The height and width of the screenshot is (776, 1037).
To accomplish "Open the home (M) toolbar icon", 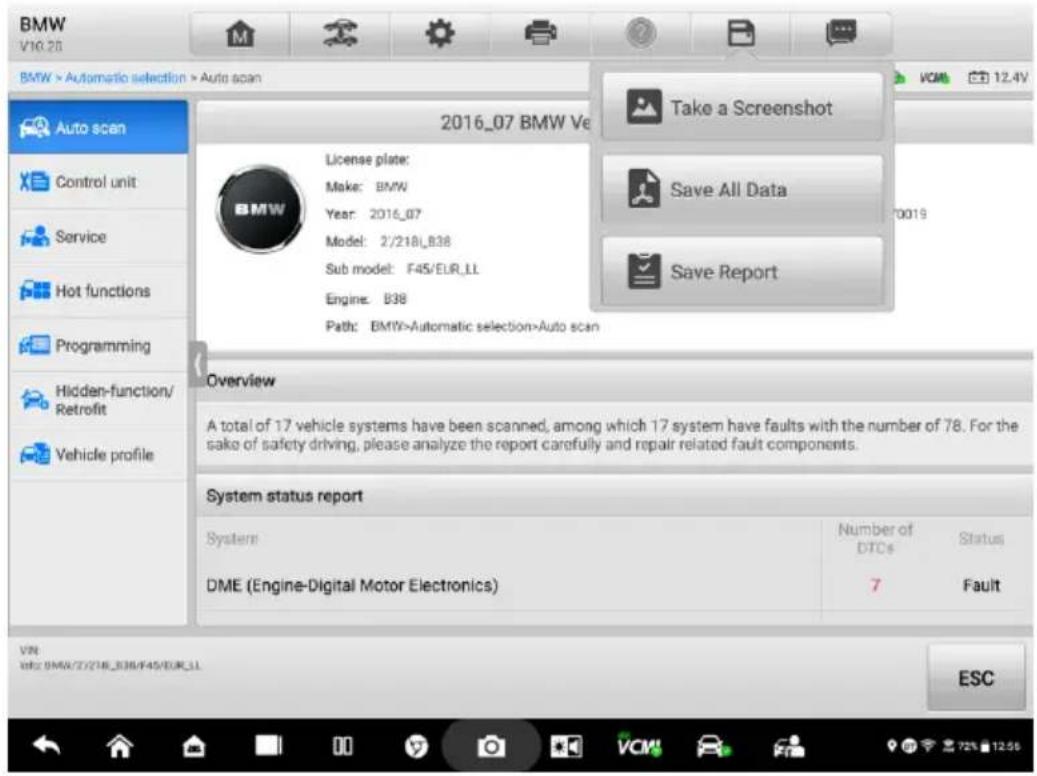I will pyautogui.click(x=240, y=33).
